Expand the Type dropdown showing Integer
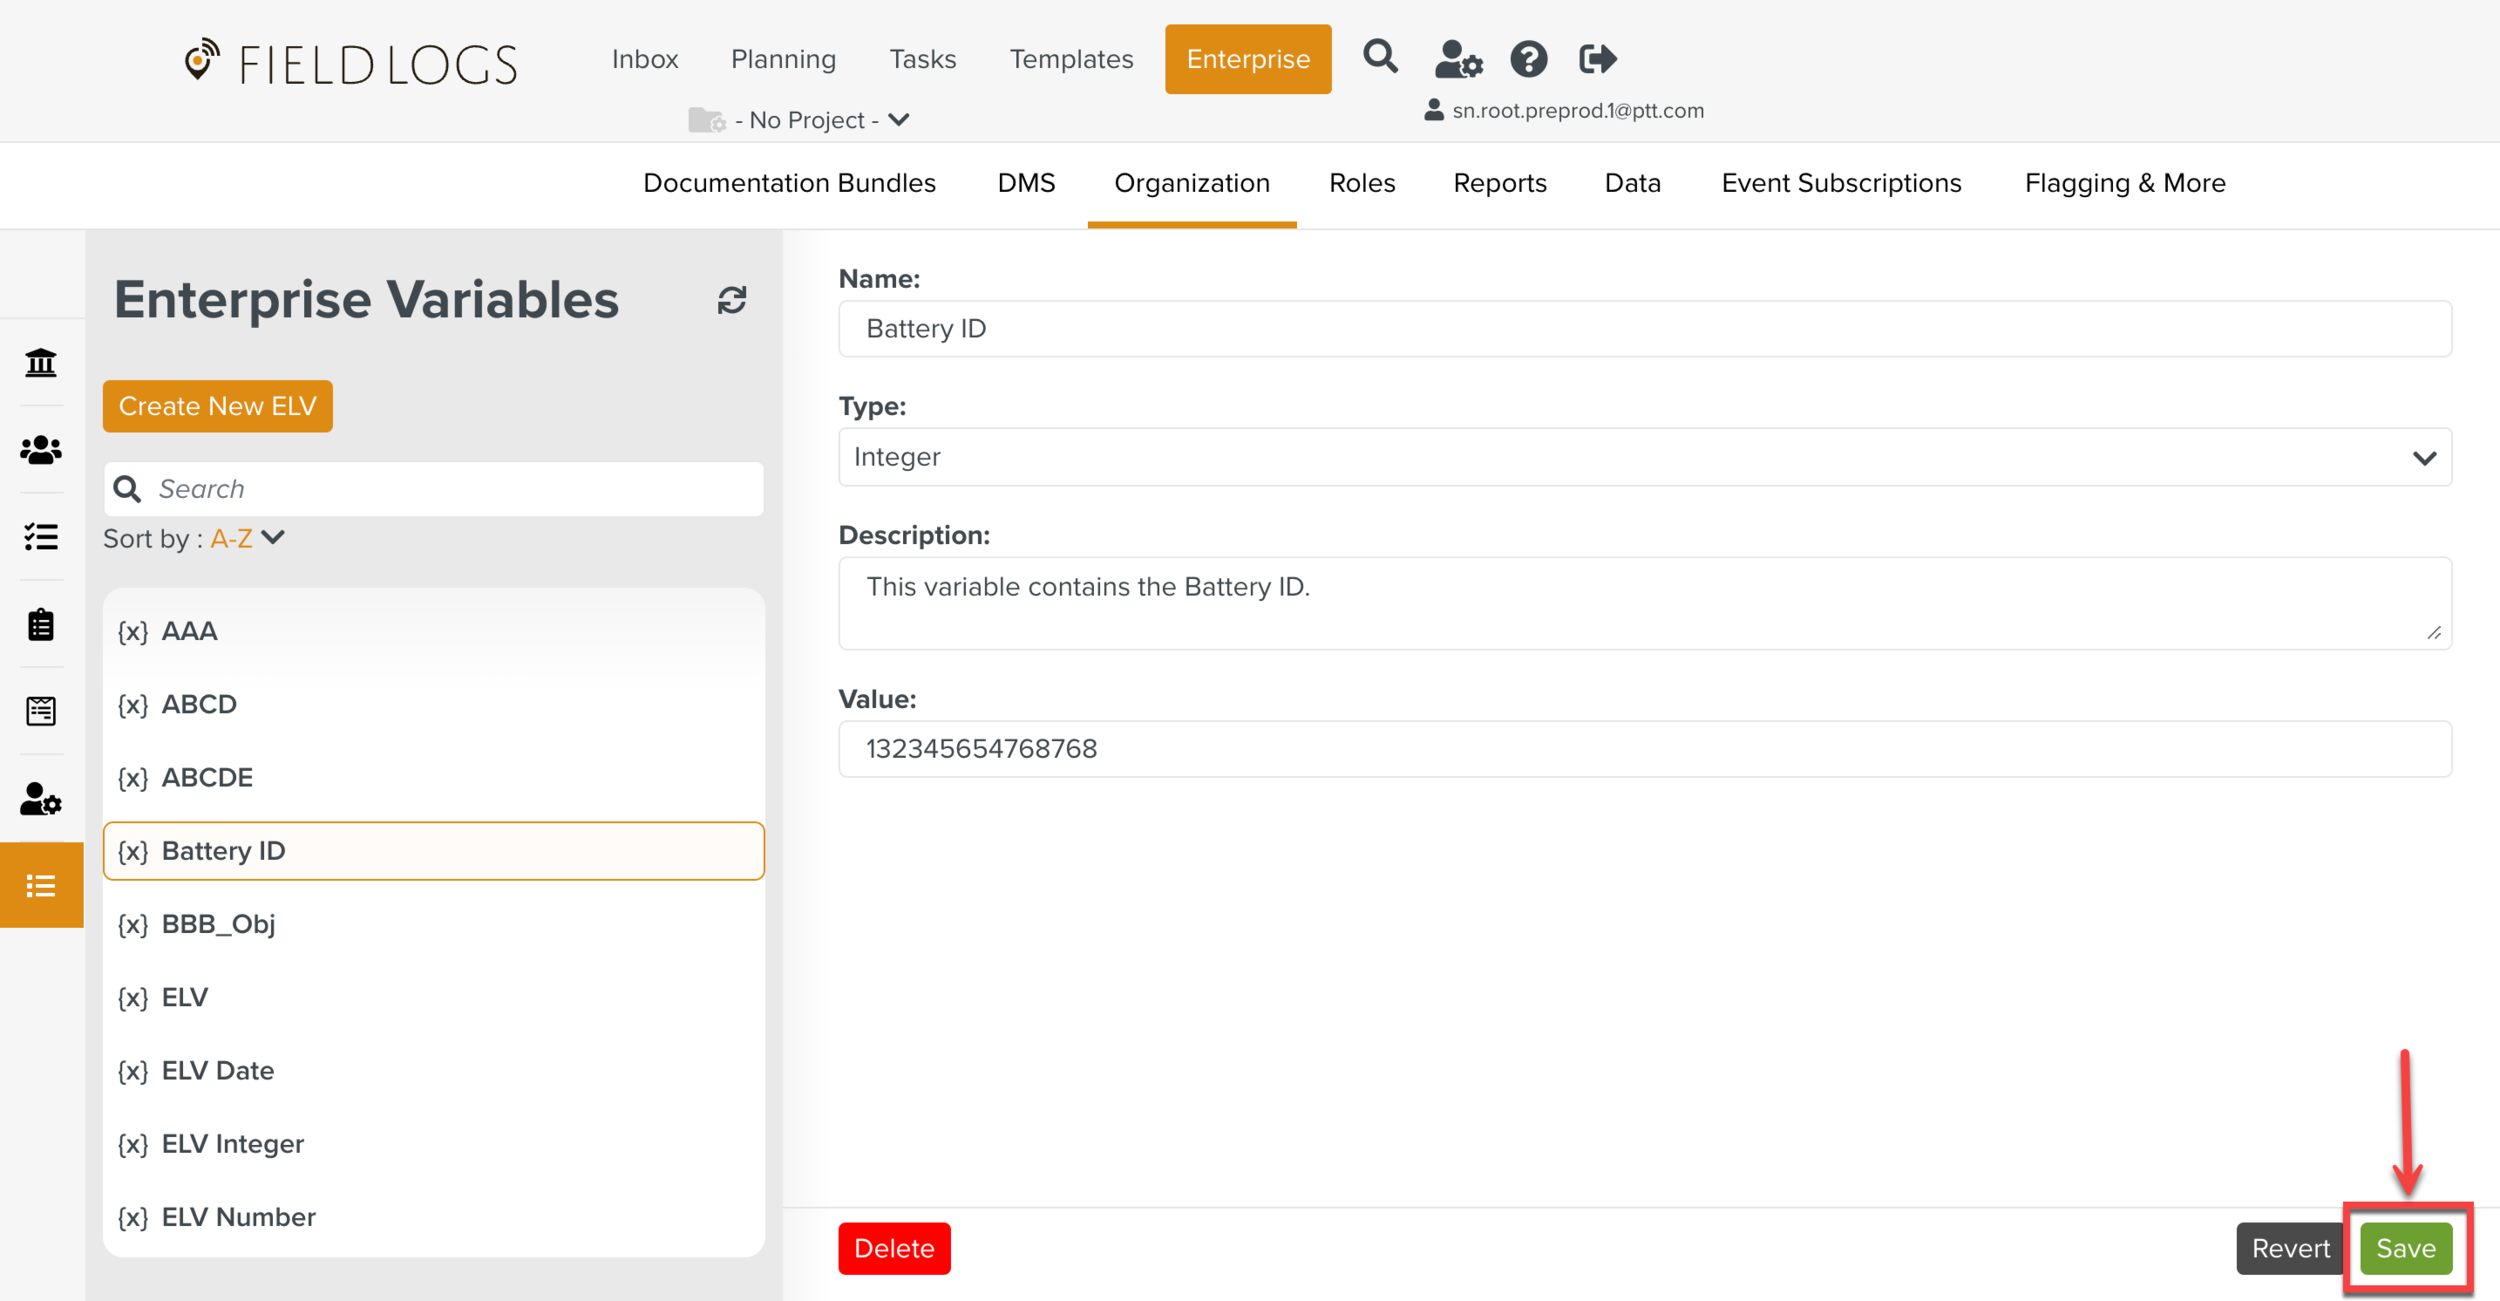 tap(1644, 457)
